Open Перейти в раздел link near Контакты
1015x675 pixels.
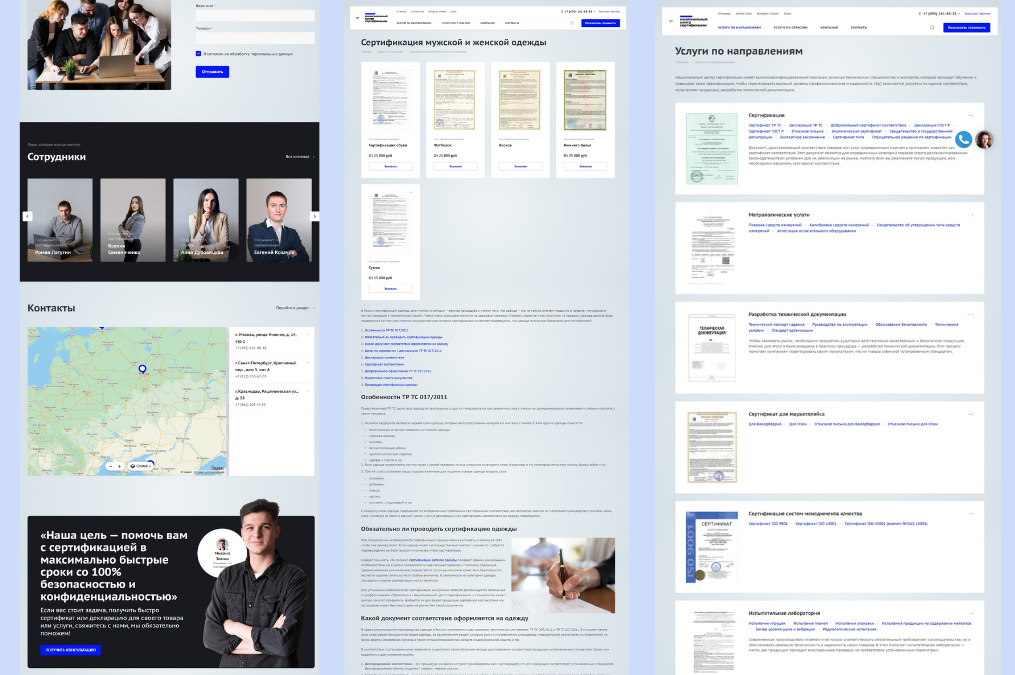[295, 308]
